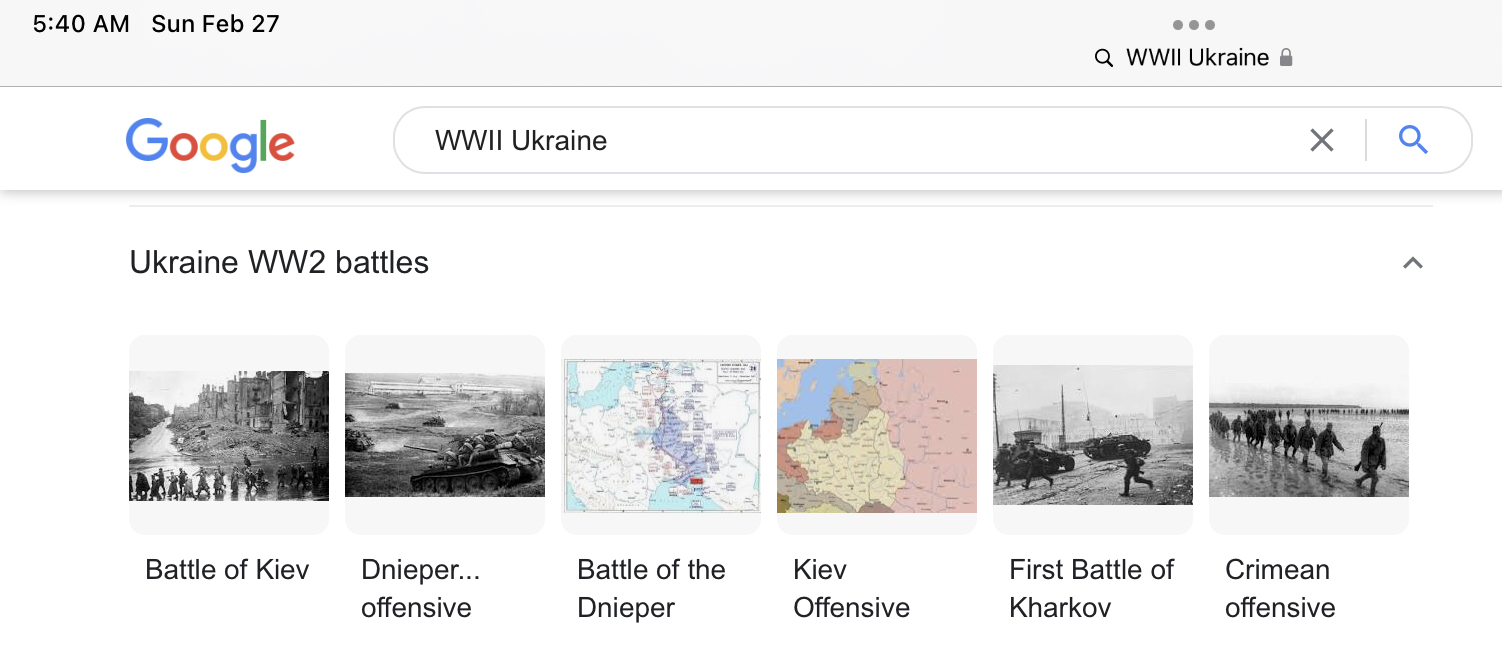Click the WWII Ukraine search input field

coord(850,141)
